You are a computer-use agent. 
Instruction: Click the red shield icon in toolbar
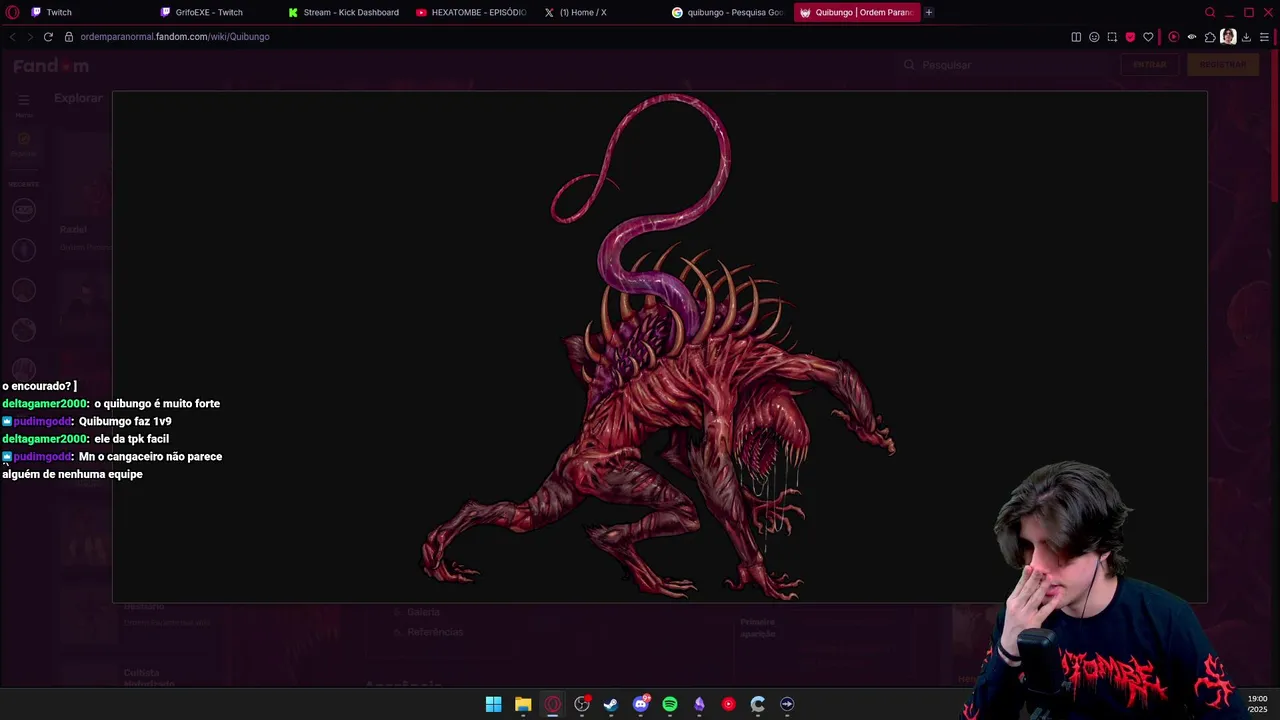(1130, 37)
